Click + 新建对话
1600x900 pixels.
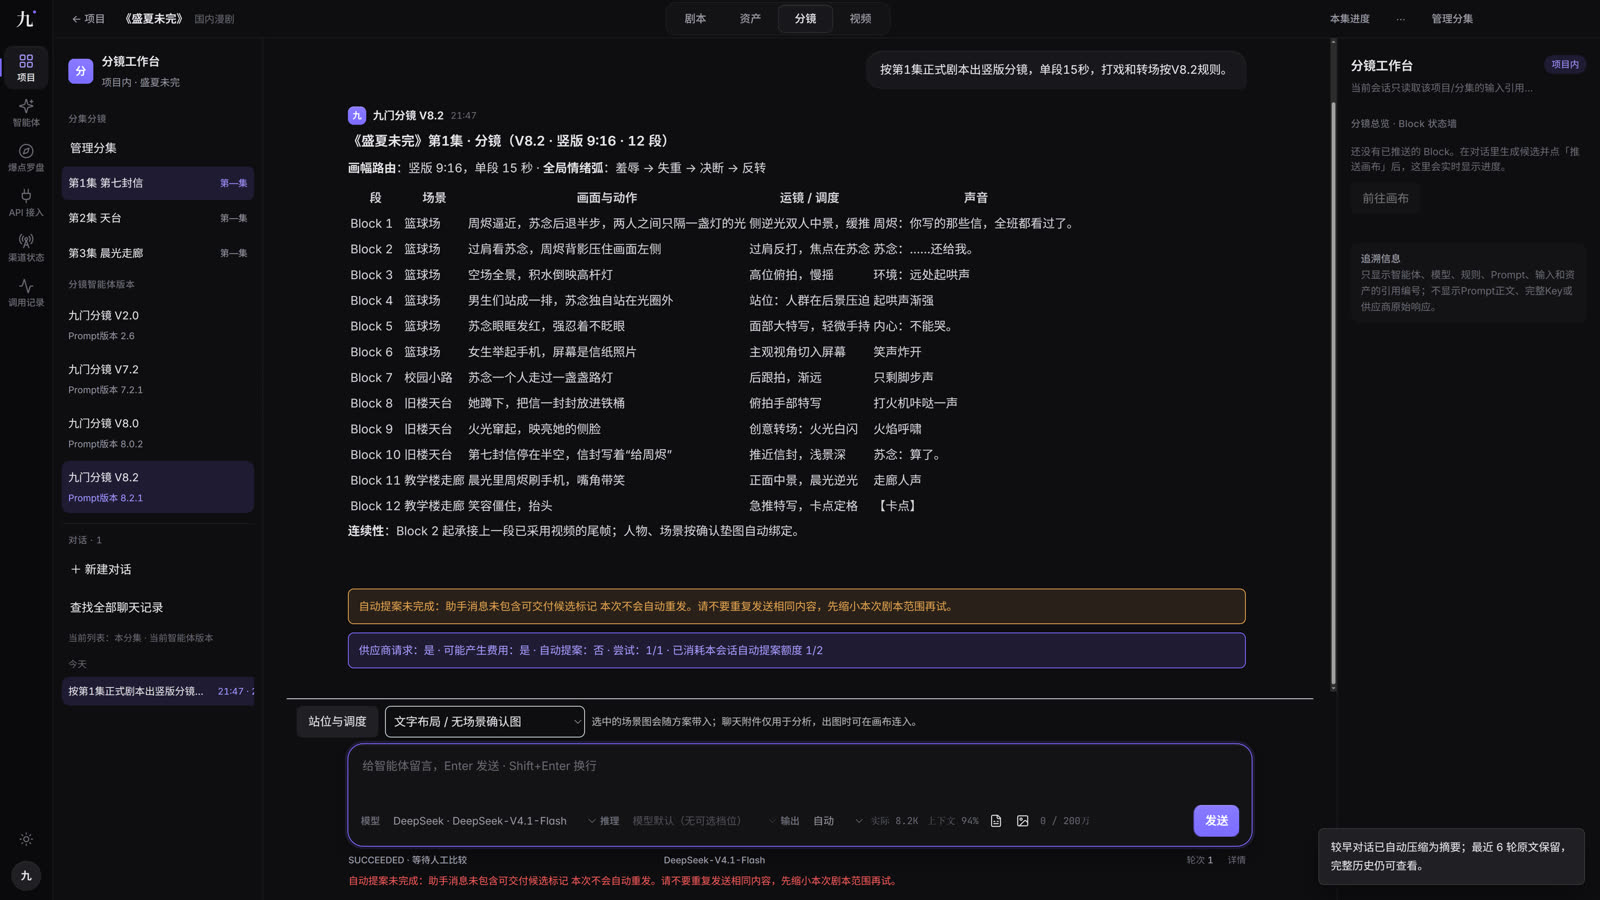tap(101, 569)
